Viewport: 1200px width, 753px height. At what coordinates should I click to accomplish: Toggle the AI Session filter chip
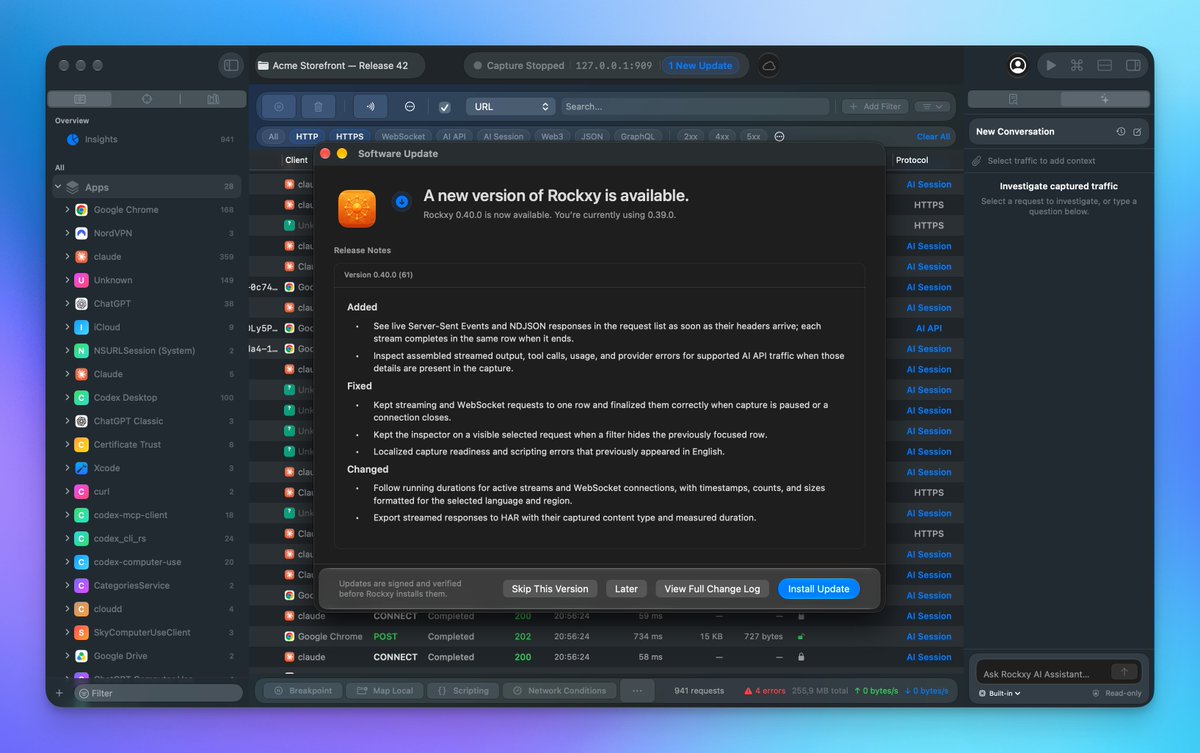pyautogui.click(x=503, y=136)
